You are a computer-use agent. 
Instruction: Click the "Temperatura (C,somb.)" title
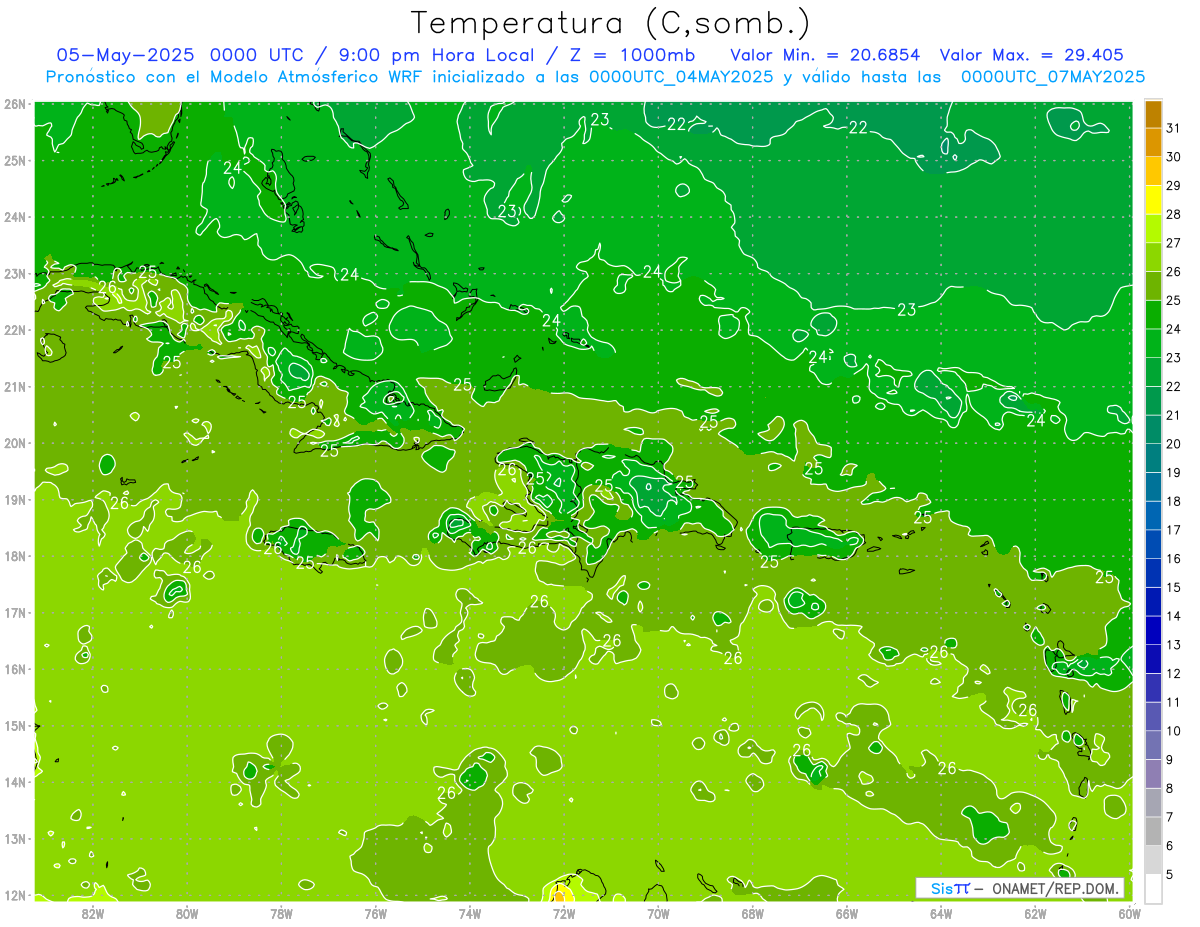click(611, 23)
